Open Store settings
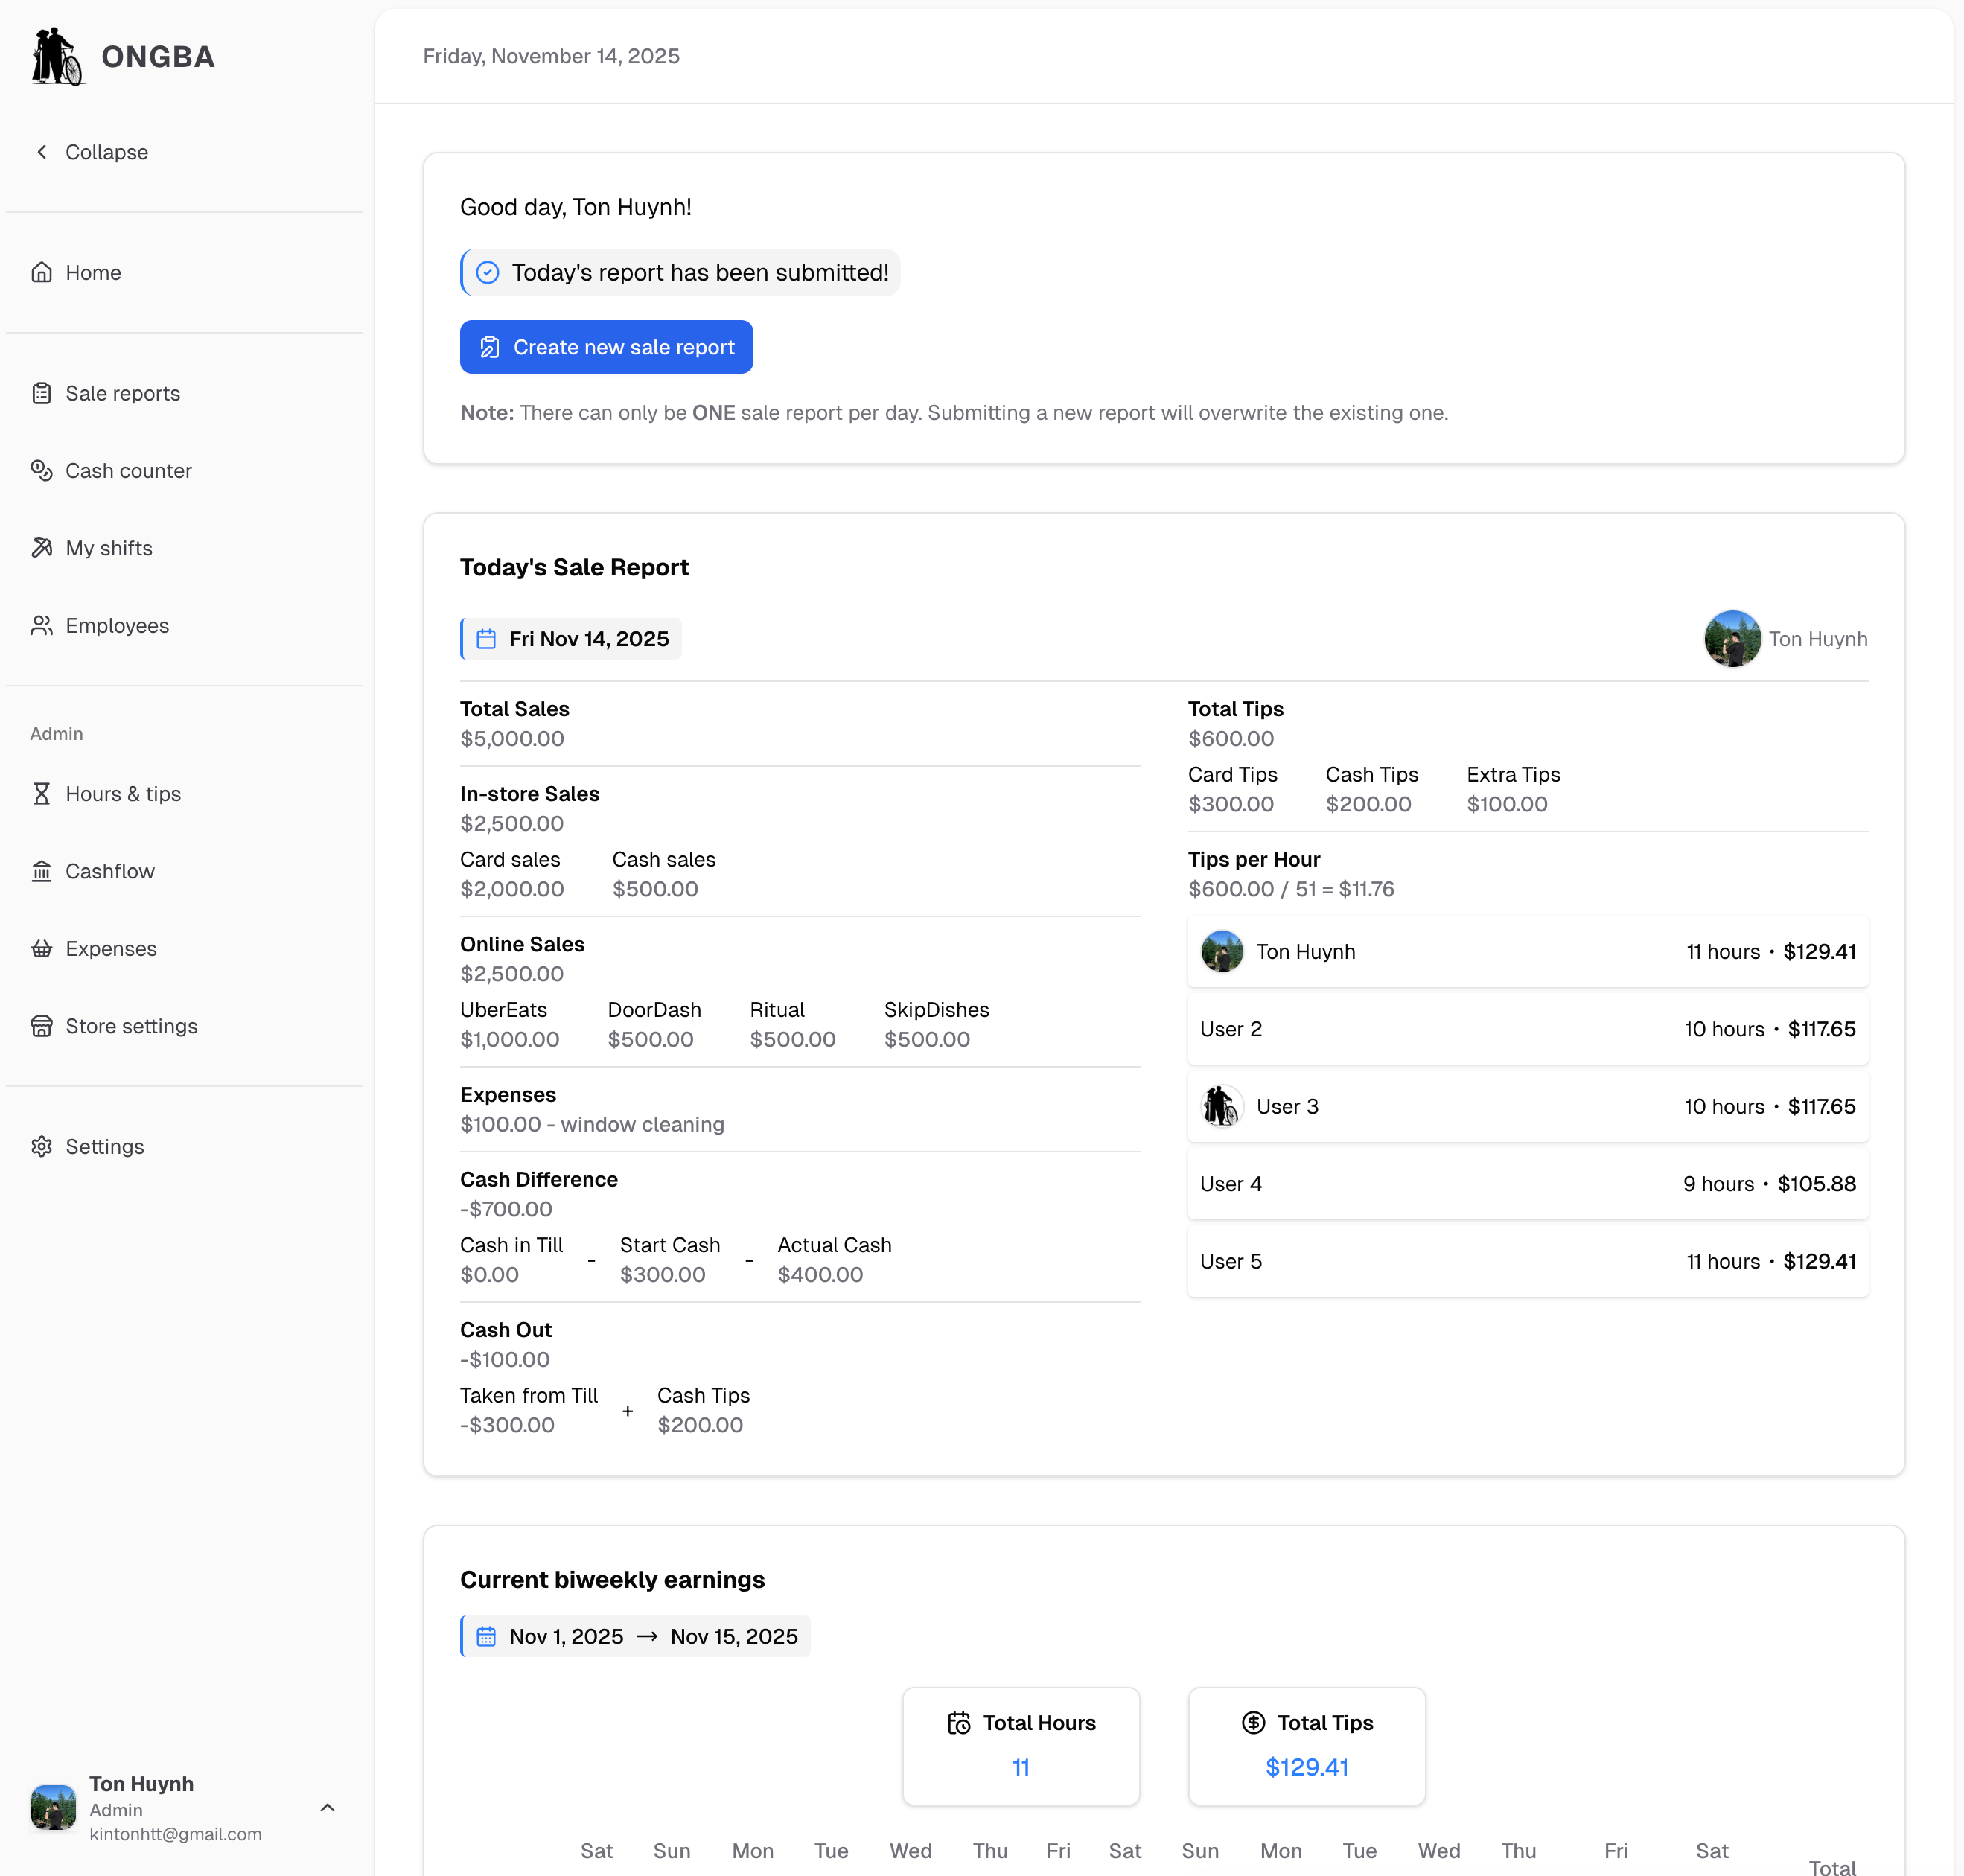 131,1025
